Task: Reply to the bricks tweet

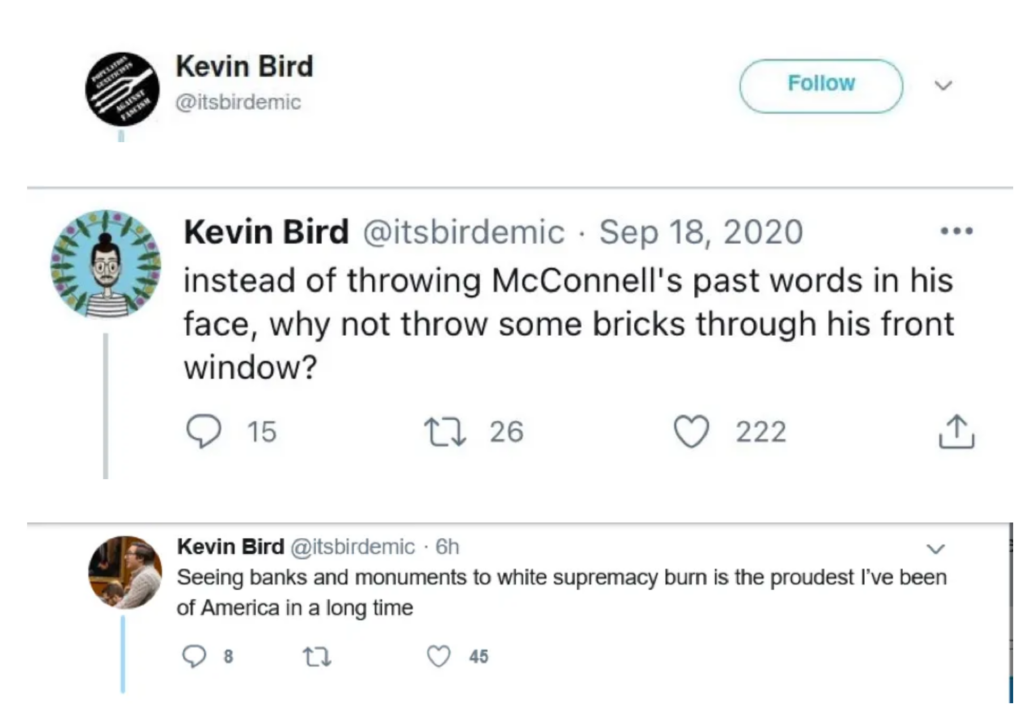Action: click(204, 431)
